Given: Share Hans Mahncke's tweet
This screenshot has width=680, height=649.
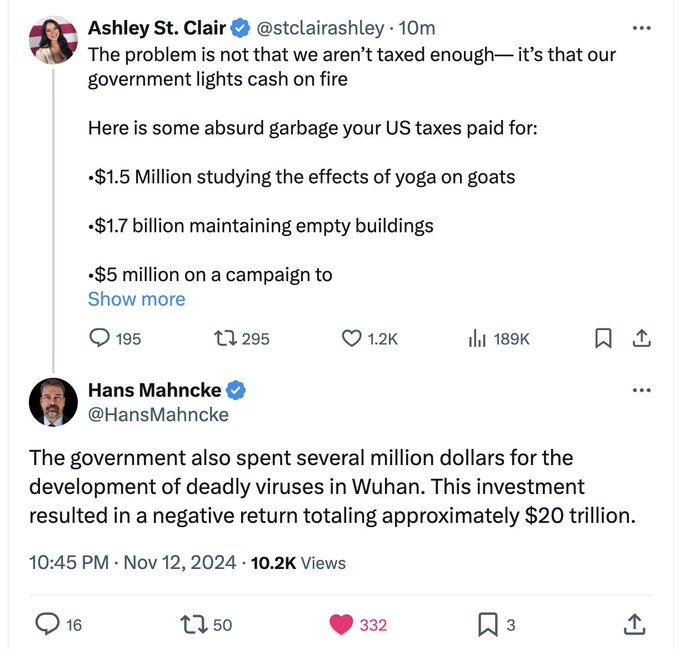Looking at the screenshot, I should pyautogui.click(x=634, y=624).
